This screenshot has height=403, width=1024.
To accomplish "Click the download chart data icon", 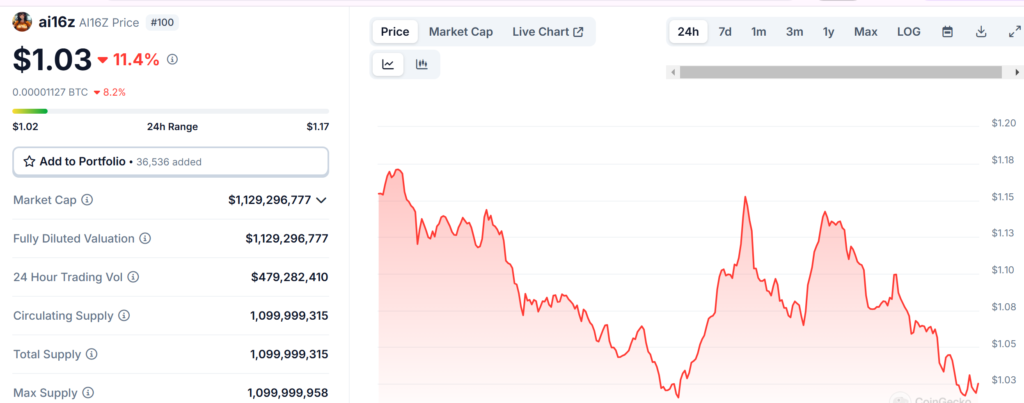I will [x=981, y=32].
